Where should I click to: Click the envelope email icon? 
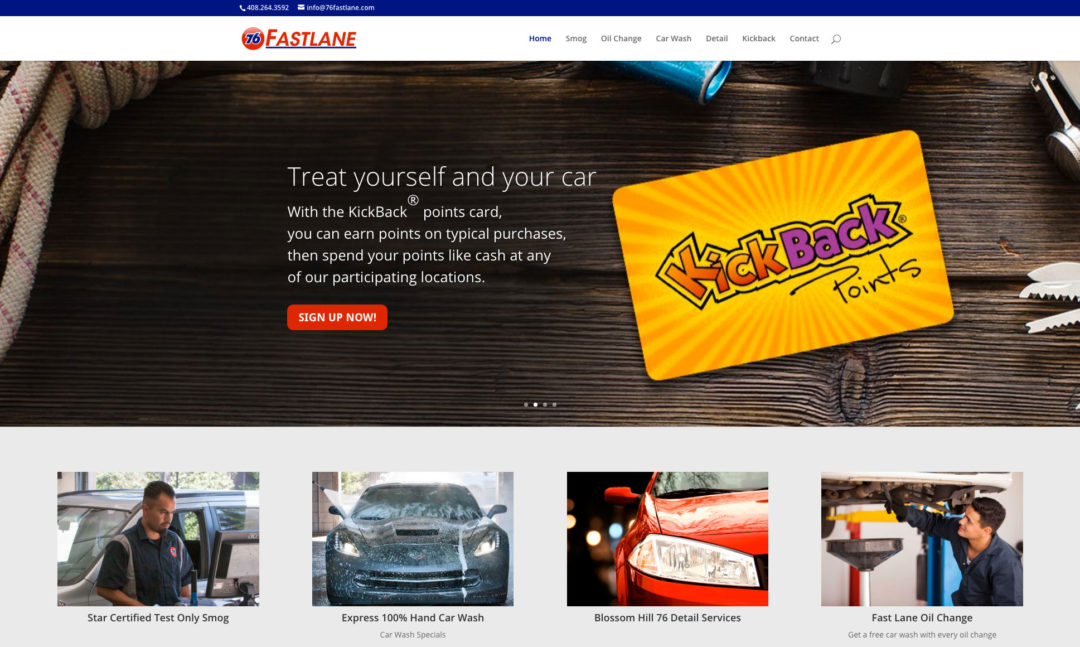pos(301,8)
